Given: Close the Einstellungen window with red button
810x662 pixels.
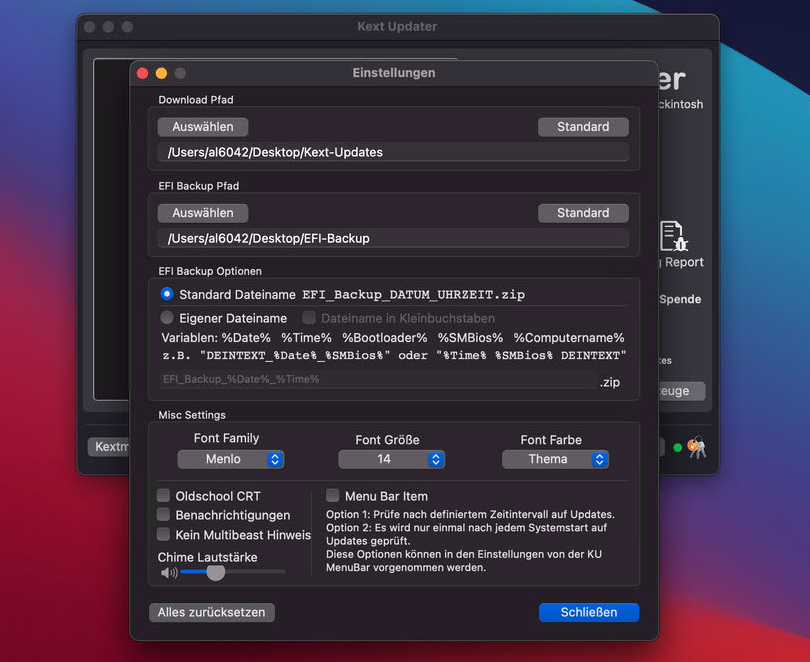Looking at the screenshot, I should [x=143, y=73].
